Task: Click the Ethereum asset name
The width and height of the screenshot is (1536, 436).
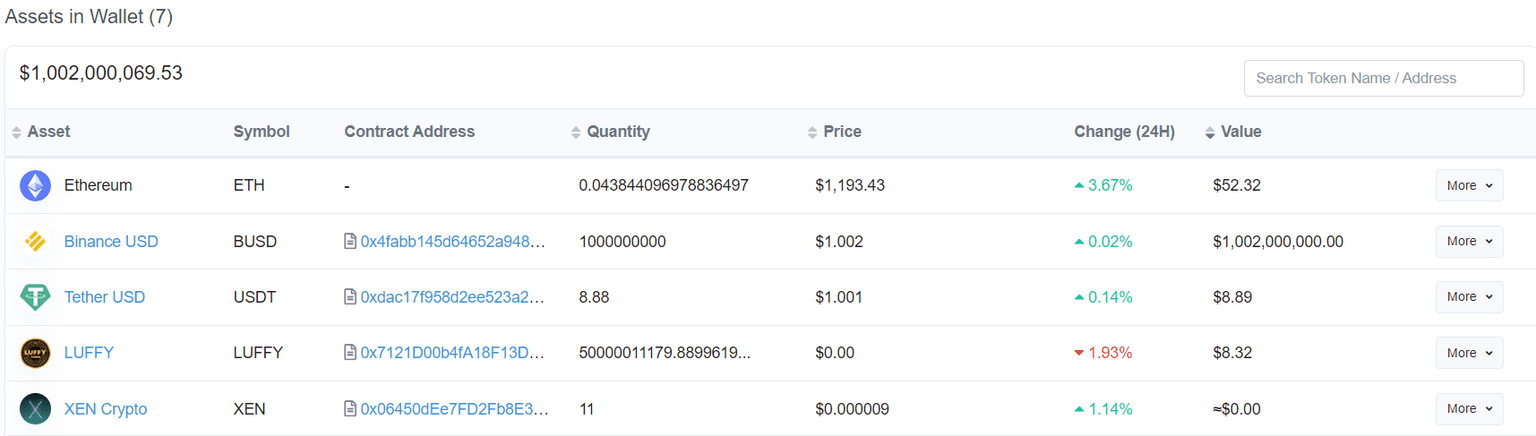Action: point(98,185)
